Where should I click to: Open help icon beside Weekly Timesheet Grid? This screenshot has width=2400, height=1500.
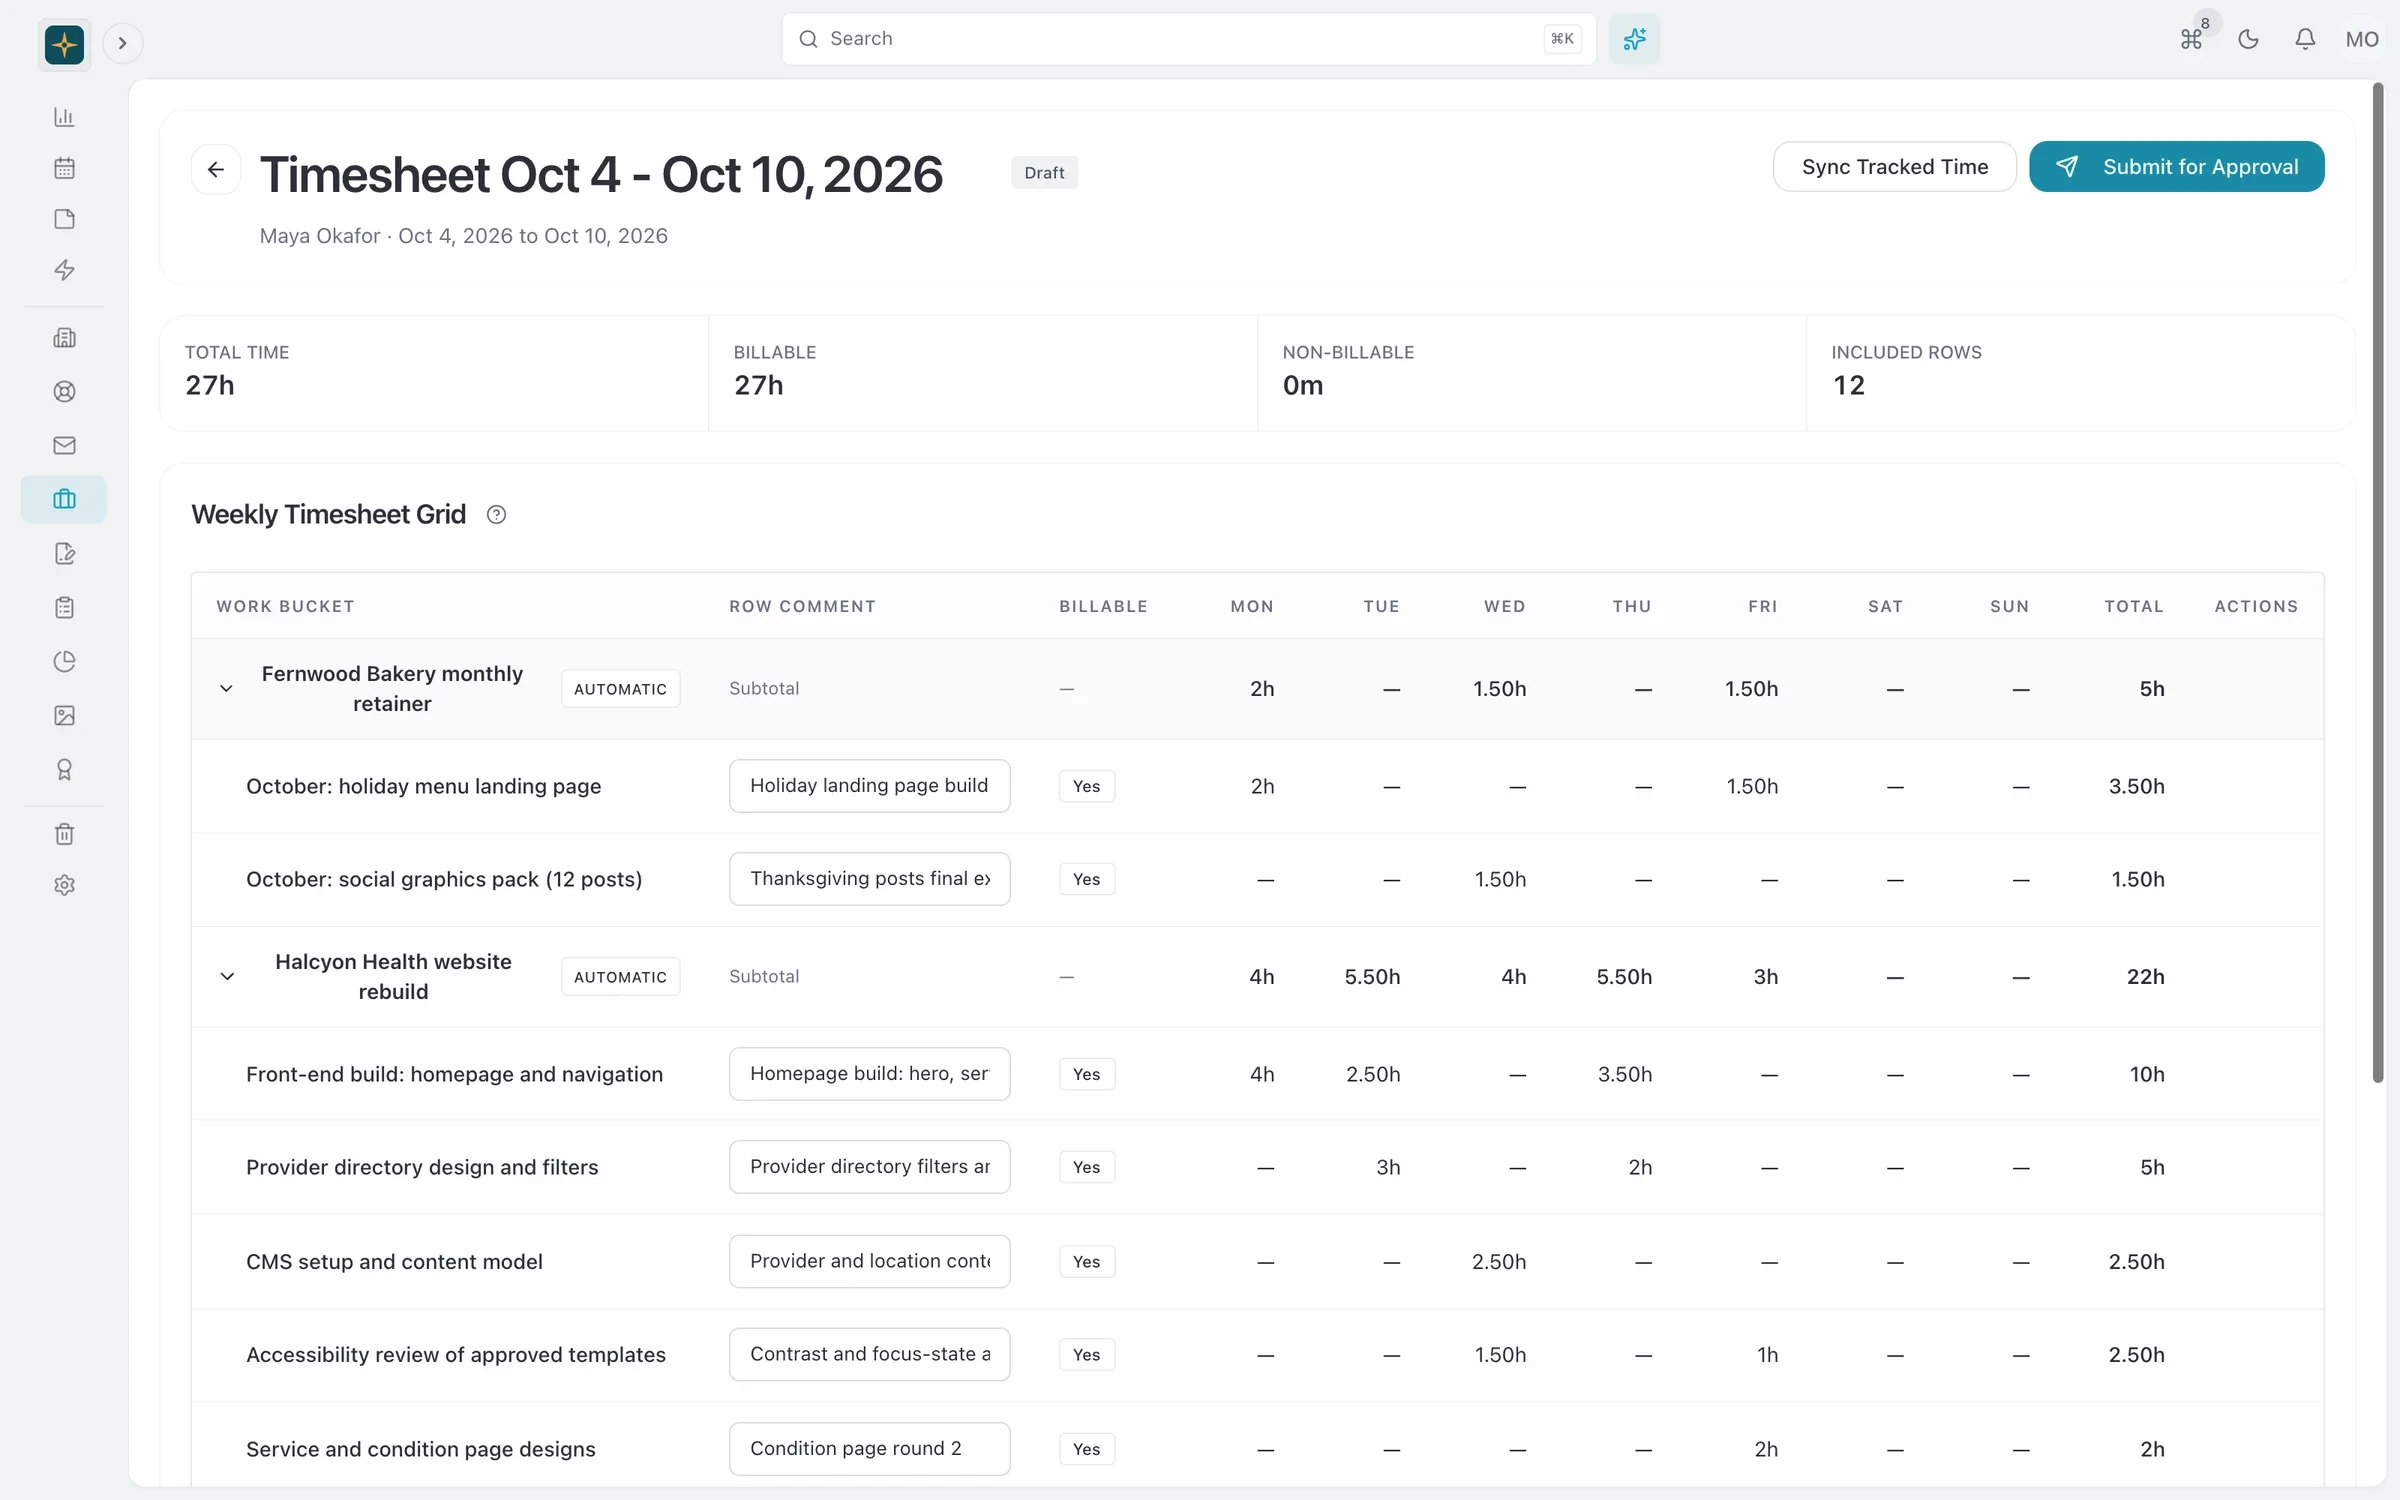tap(496, 514)
